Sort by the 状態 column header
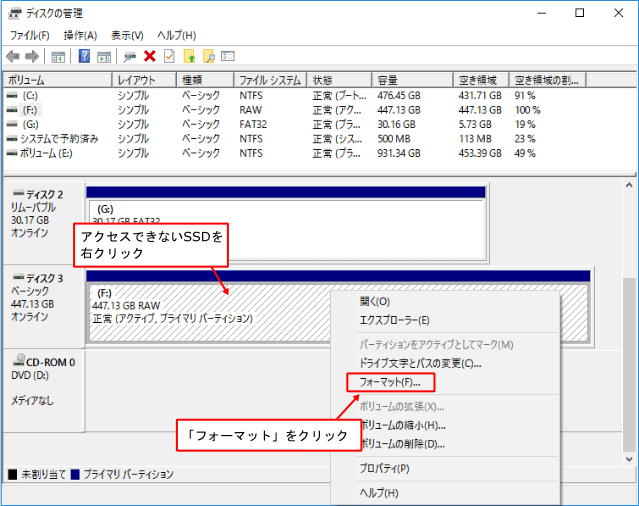639x506 pixels. [339, 80]
